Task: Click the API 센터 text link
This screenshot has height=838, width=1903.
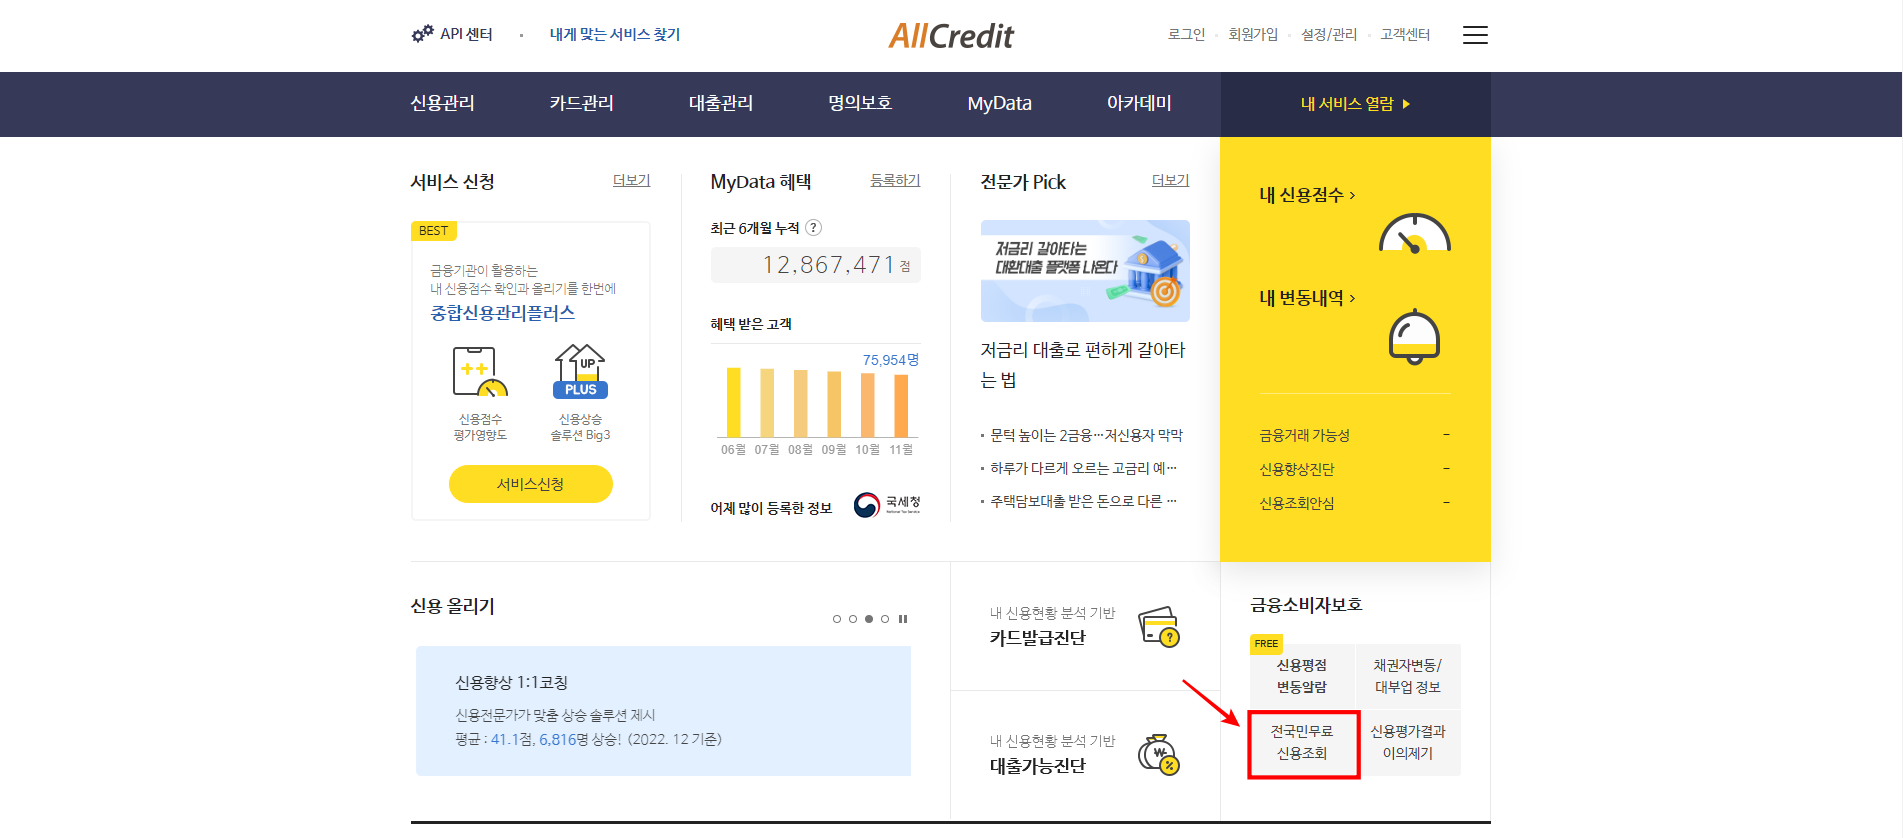Action: click(466, 34)
